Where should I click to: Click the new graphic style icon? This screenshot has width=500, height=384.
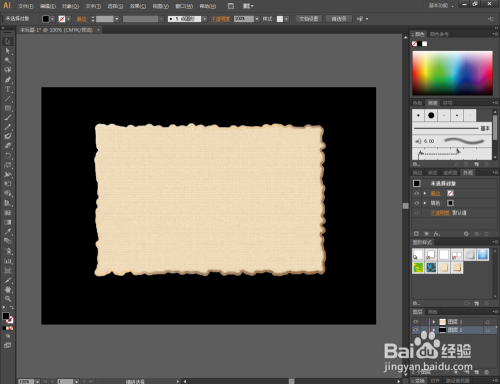[x=477, y=303]
